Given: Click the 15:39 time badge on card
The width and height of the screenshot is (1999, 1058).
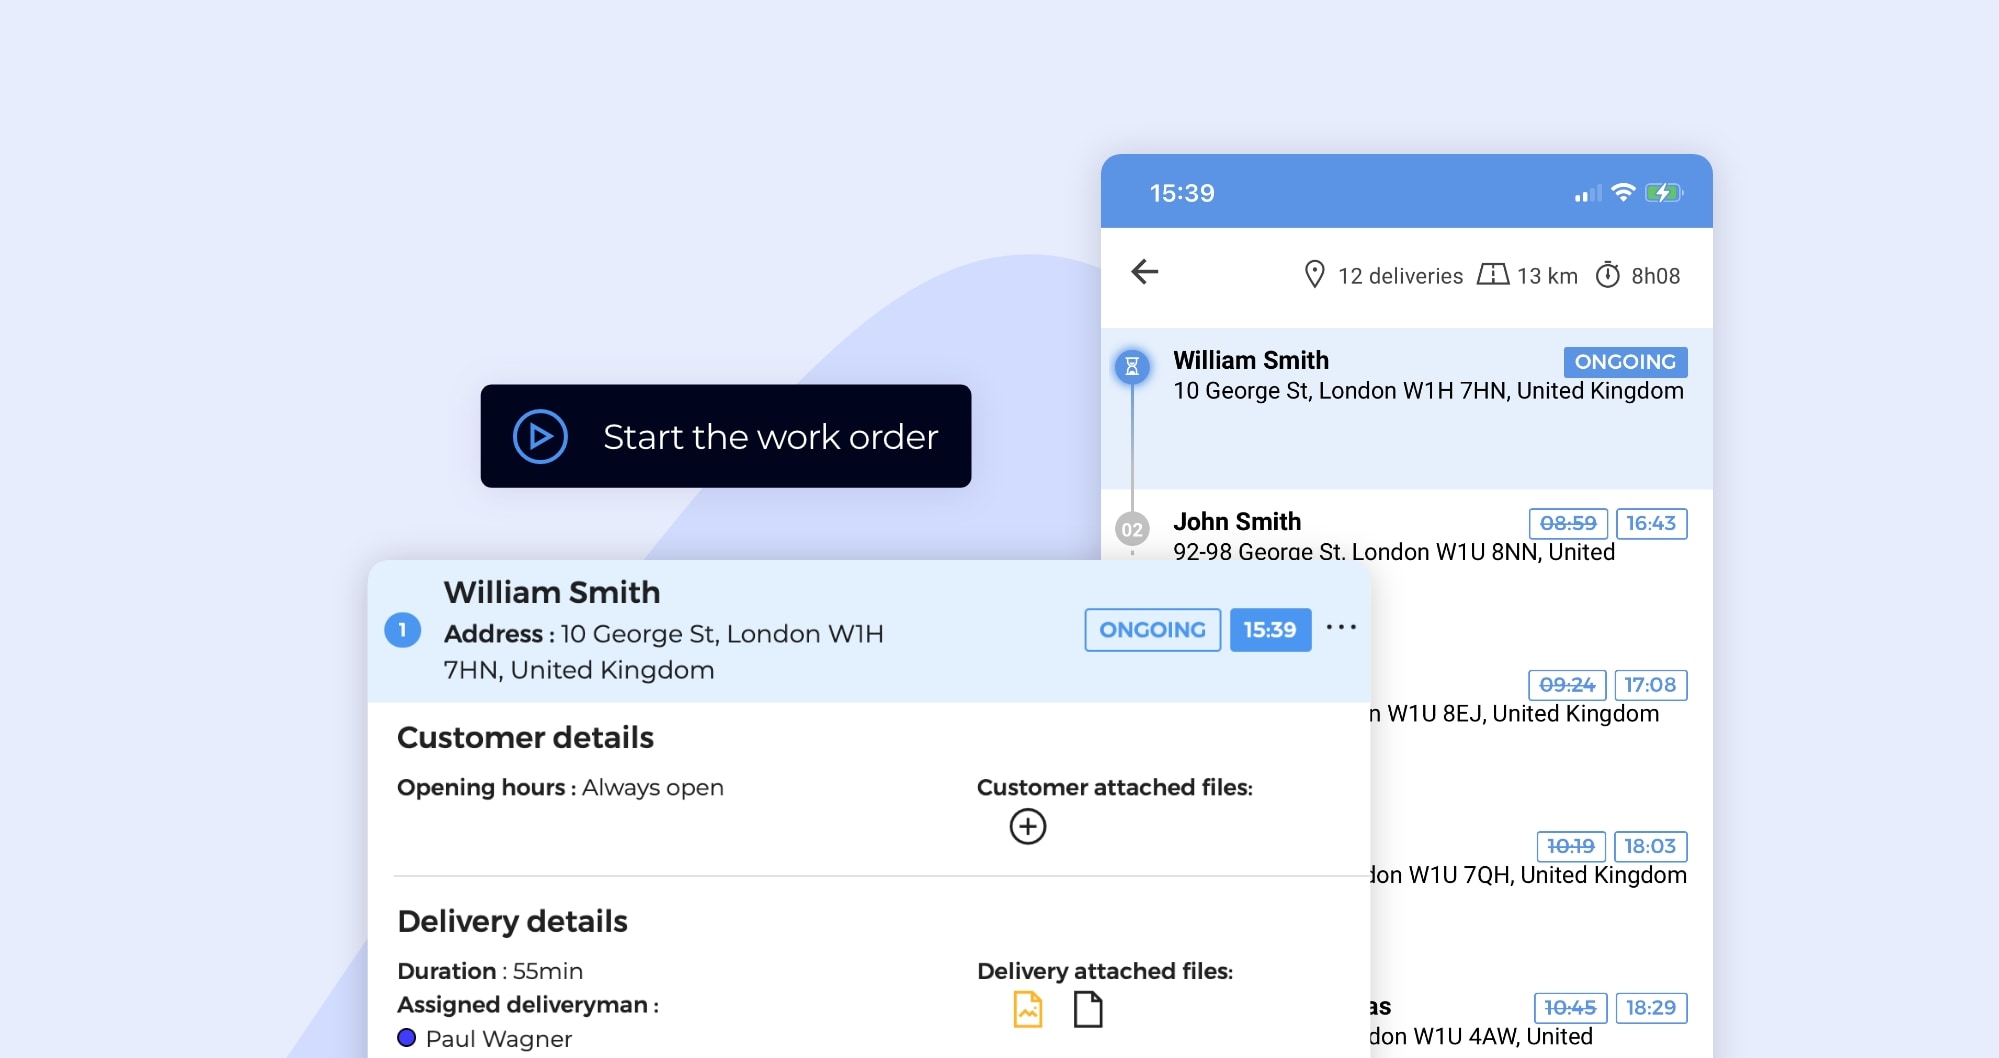Looking at the screenshot, I should (1270, 630).
